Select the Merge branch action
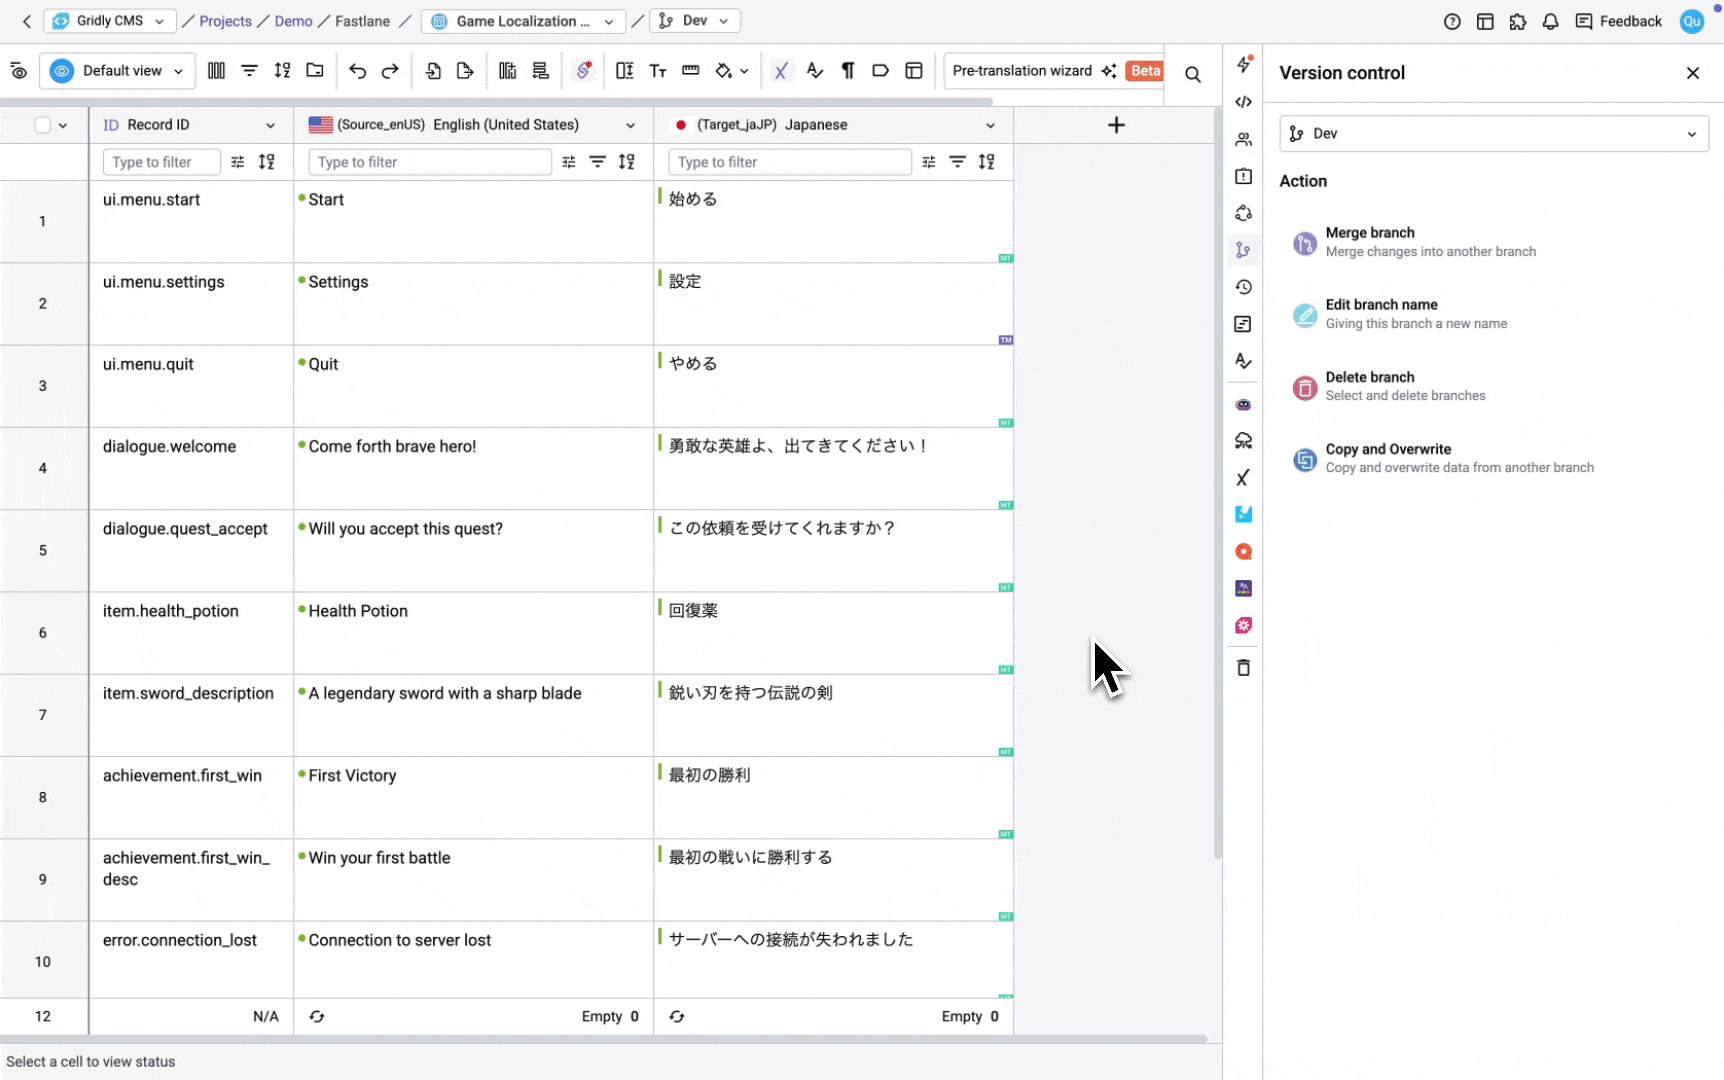Screen dimensions: 1724x1080 click(x=1369, y=242)
